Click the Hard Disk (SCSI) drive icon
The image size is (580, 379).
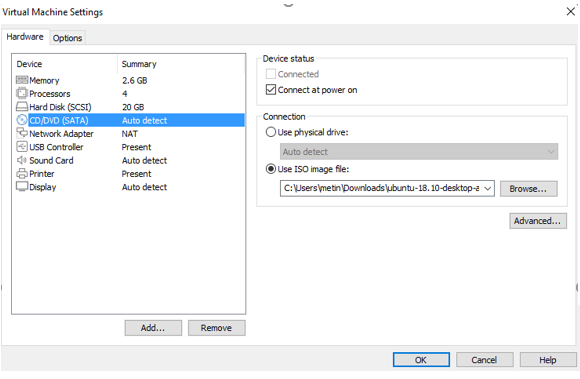[x=22, y=106]
